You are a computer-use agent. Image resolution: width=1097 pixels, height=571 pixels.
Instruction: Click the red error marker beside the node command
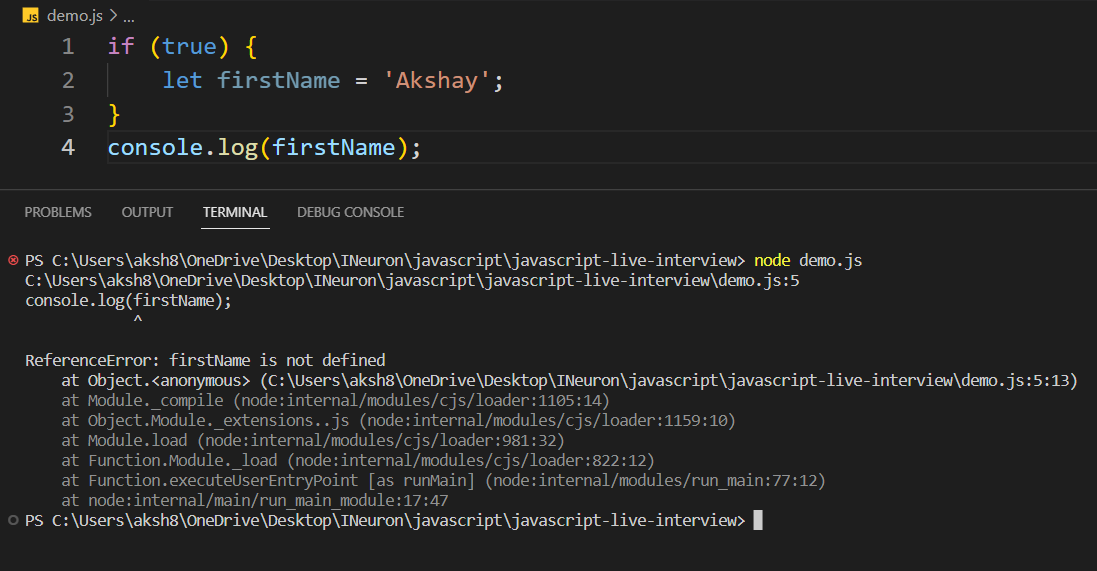(13, 260)
